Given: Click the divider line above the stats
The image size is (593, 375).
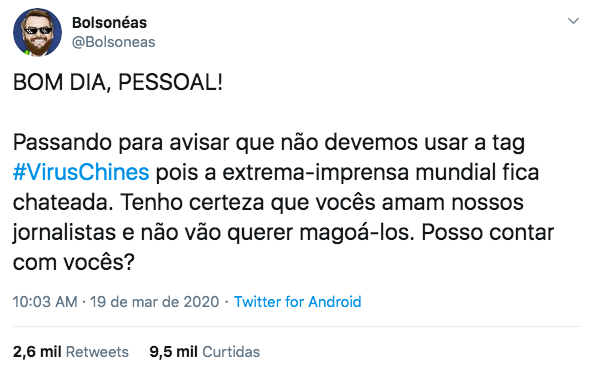Looking at the screenshot, I should pyautogui.click(x=296, y=326).
